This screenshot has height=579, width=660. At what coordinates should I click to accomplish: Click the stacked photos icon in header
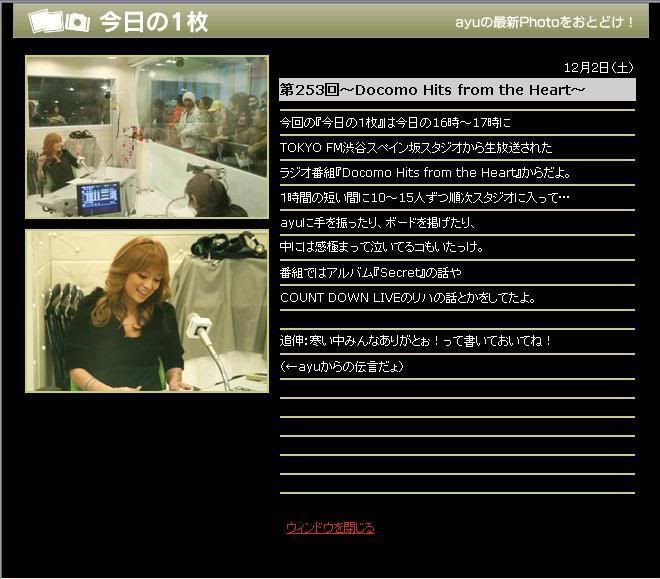(x=45, y=21)
